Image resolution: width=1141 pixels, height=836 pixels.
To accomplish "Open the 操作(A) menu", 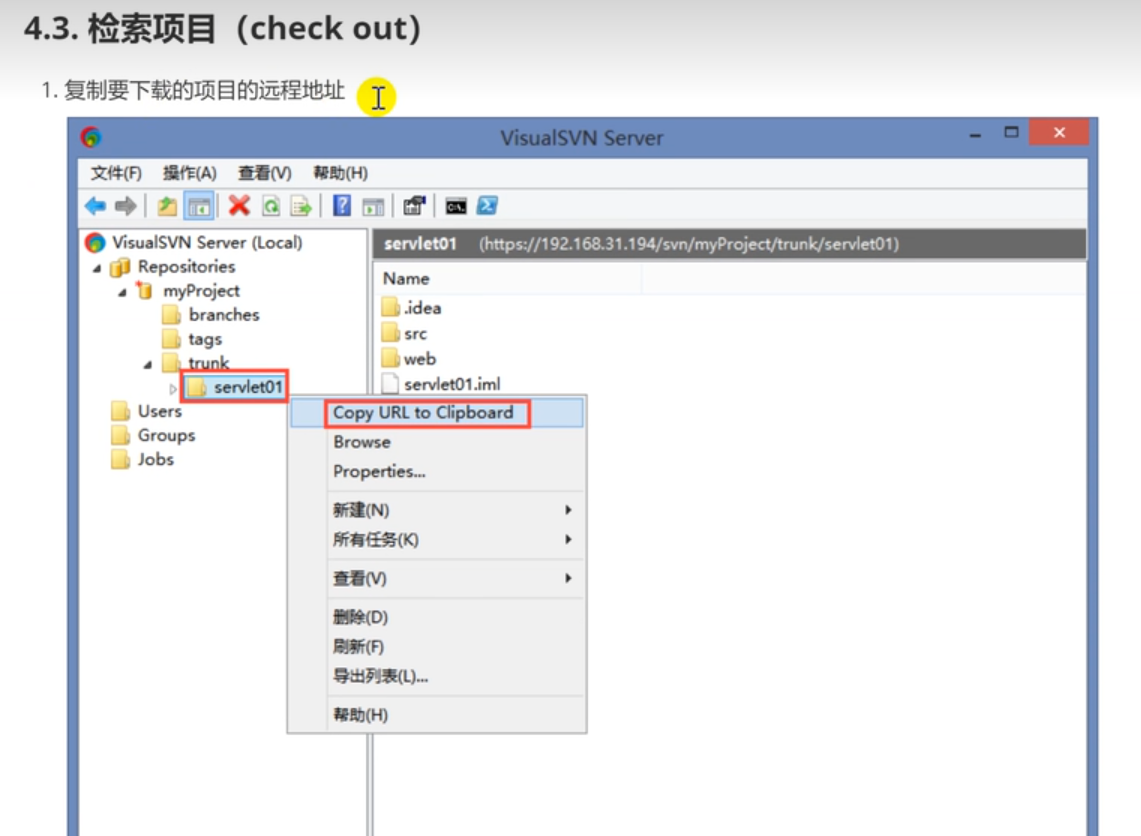I will pyautogui.click(x=189, y=173).
